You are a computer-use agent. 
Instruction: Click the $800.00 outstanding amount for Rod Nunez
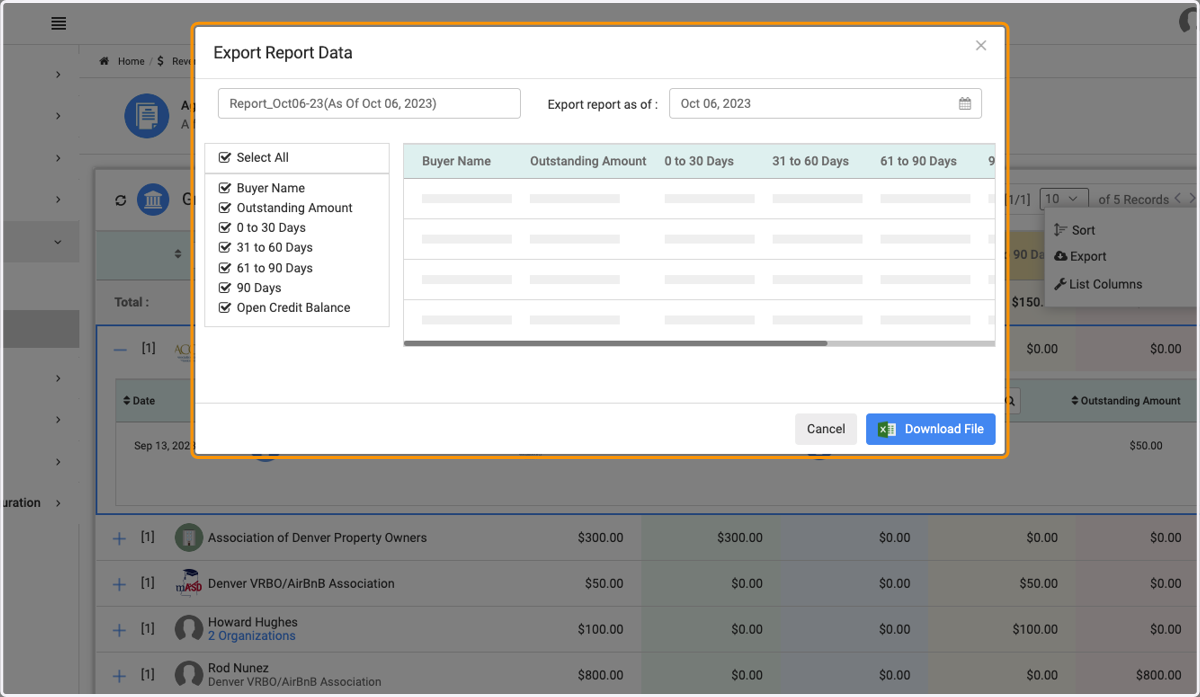(600, 675)
